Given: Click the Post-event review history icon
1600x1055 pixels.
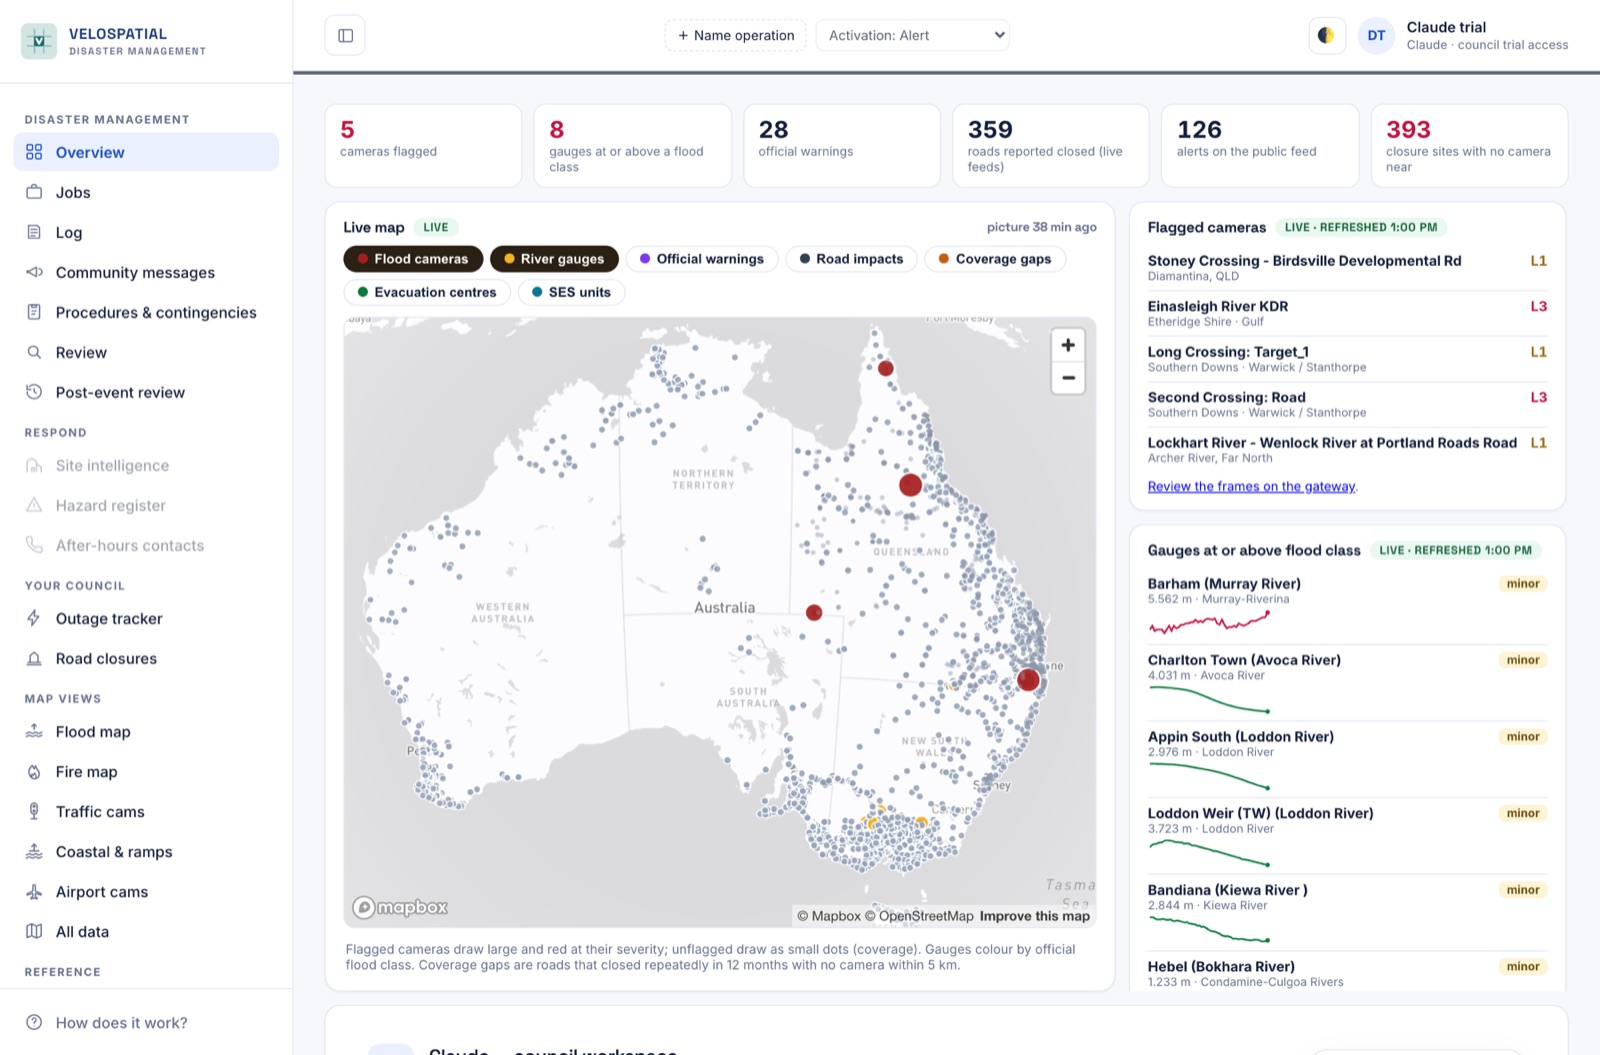Looking at the screenshot, I should [x=34, y=392].
